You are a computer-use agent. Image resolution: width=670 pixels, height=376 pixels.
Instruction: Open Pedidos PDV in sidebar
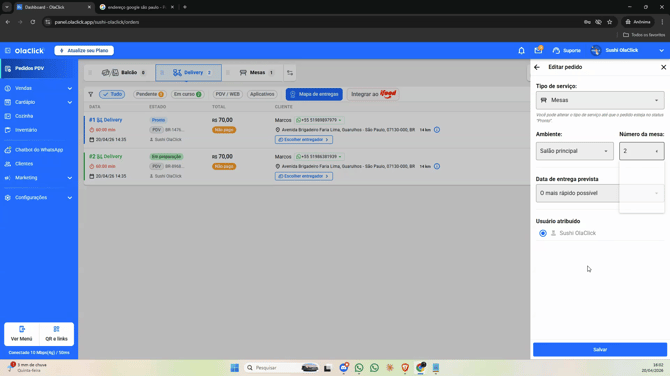click(38, 68)
